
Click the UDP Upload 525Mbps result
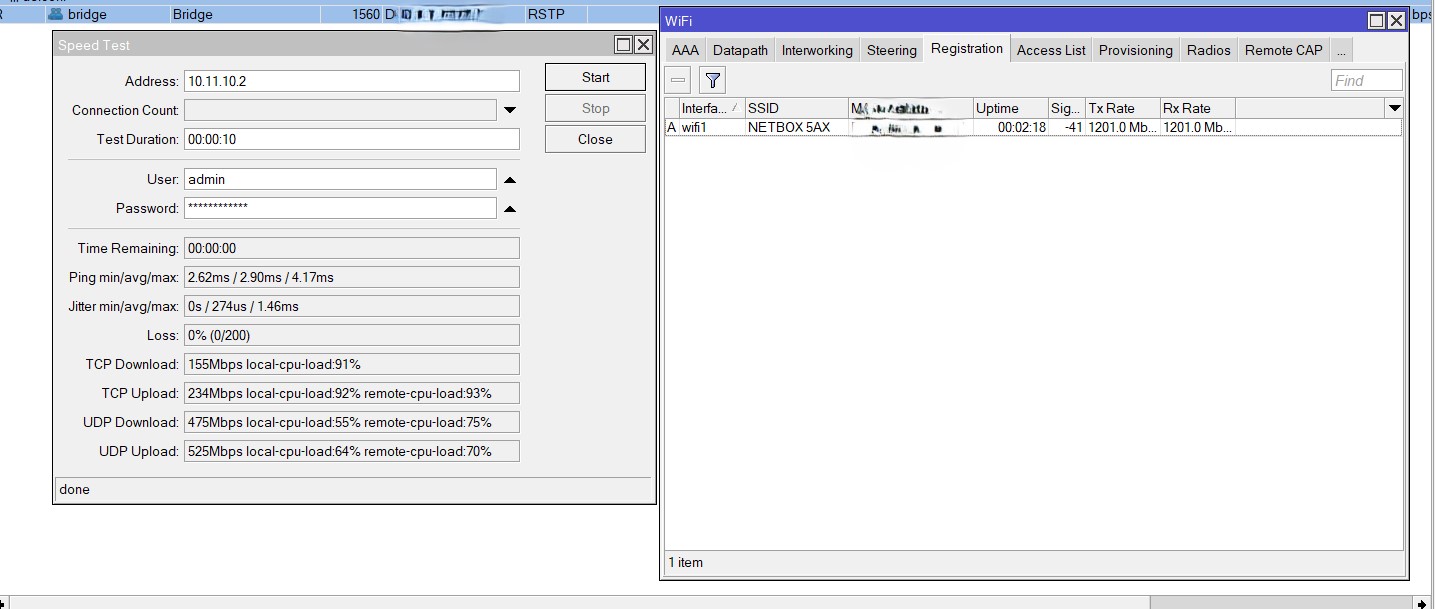[x=352, y=451]
